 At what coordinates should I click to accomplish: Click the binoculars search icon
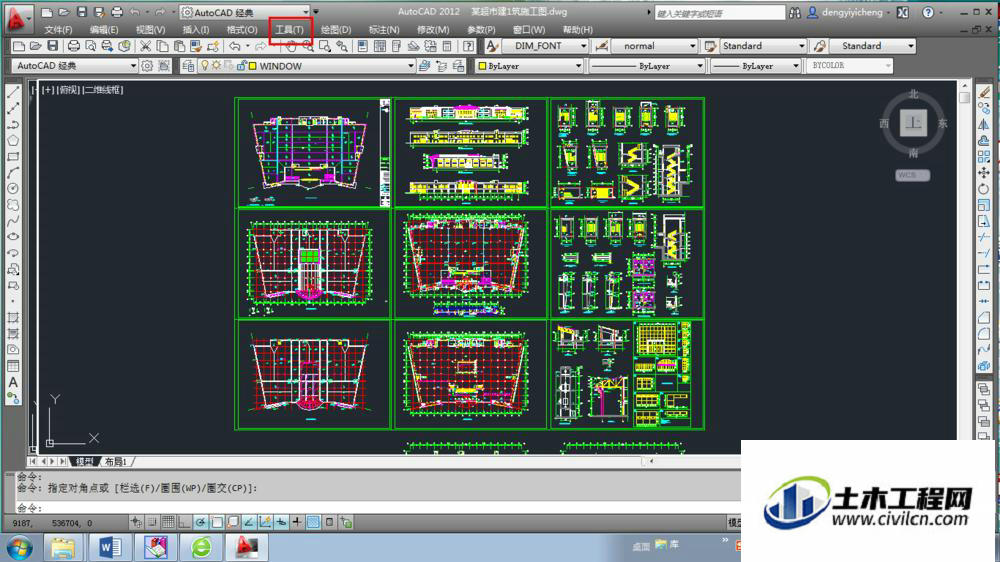pyautogui.click(x=795, y=12)
